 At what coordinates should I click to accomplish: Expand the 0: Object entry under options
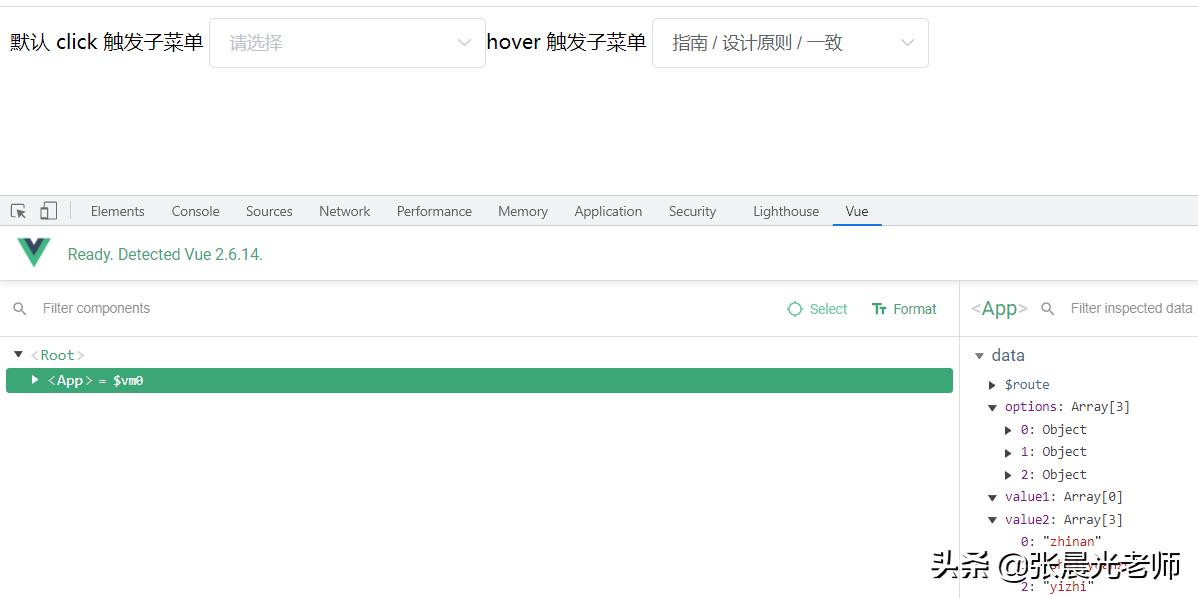(x=1008, y=429)
